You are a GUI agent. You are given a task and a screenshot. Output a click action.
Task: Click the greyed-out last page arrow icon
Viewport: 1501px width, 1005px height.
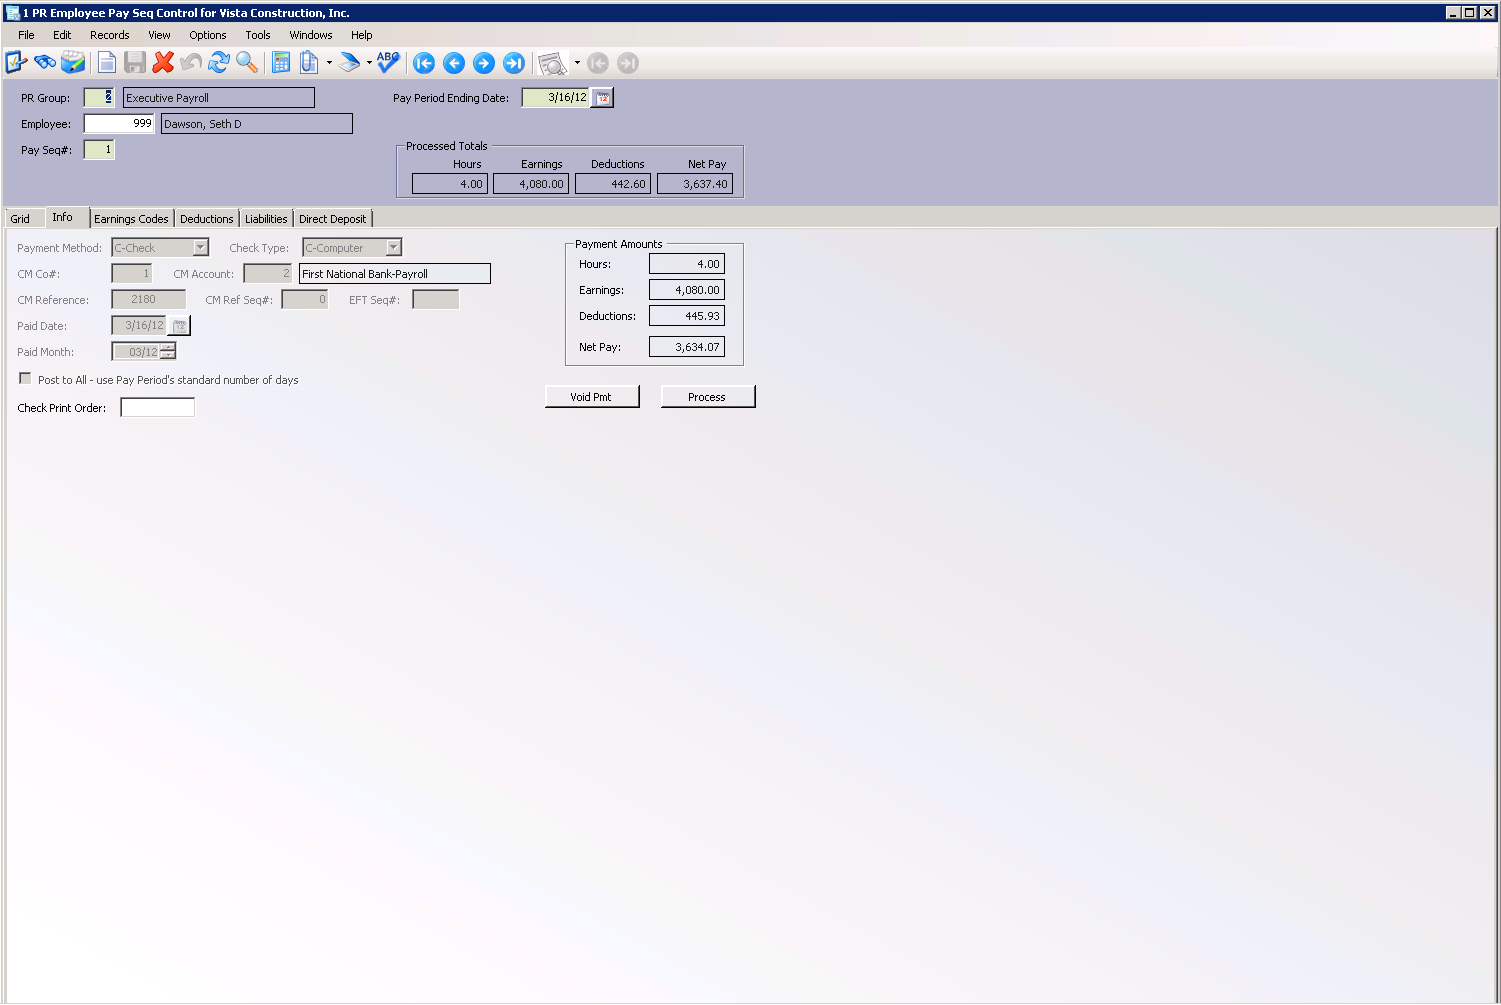(x=628, y=63)
